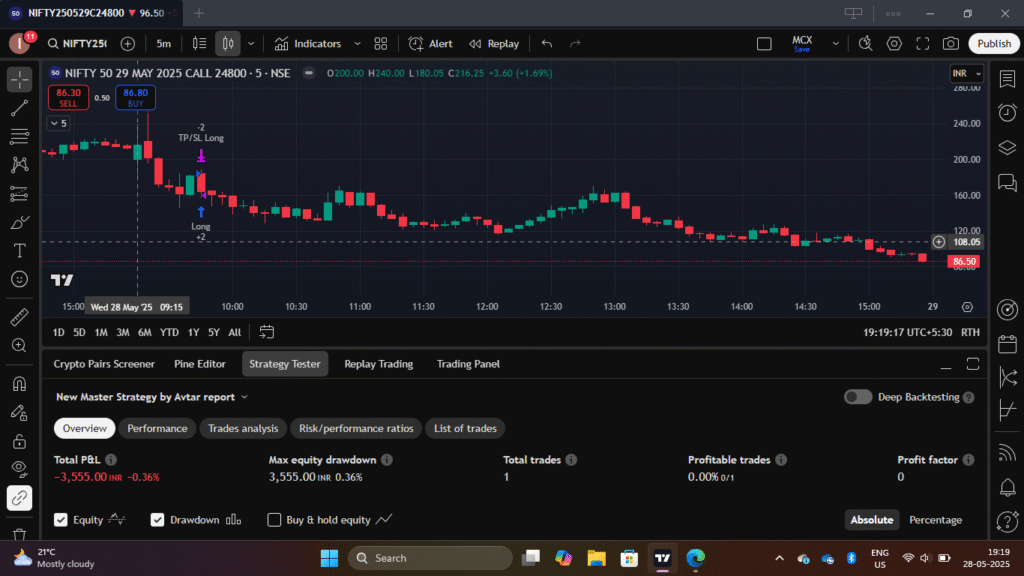Open the Replay Trading tab
The height and width of the screenshot is (576, 1024).
coord(379,364)
